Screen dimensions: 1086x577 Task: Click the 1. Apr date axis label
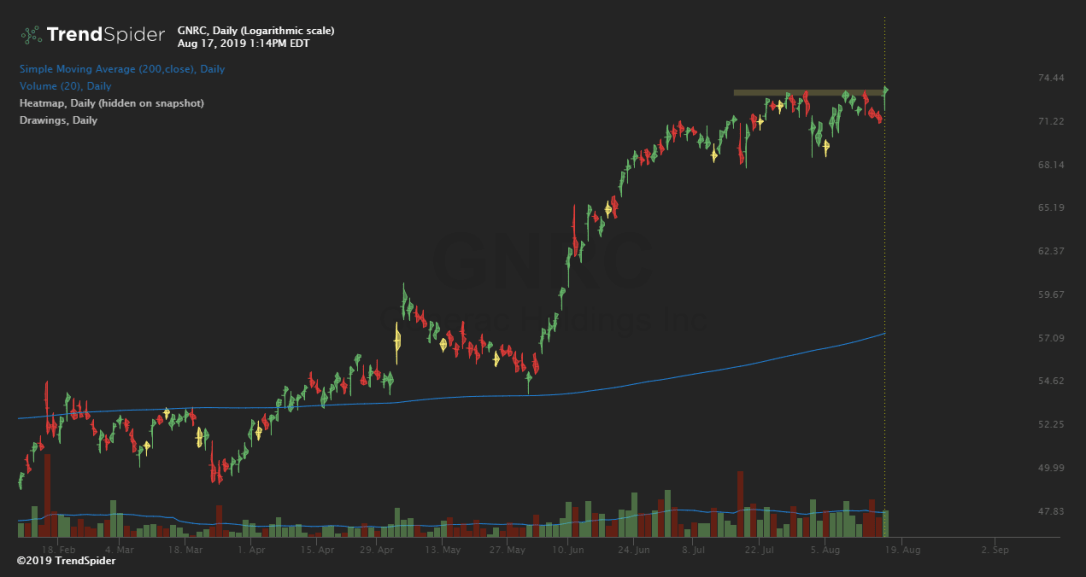point(251,549)
